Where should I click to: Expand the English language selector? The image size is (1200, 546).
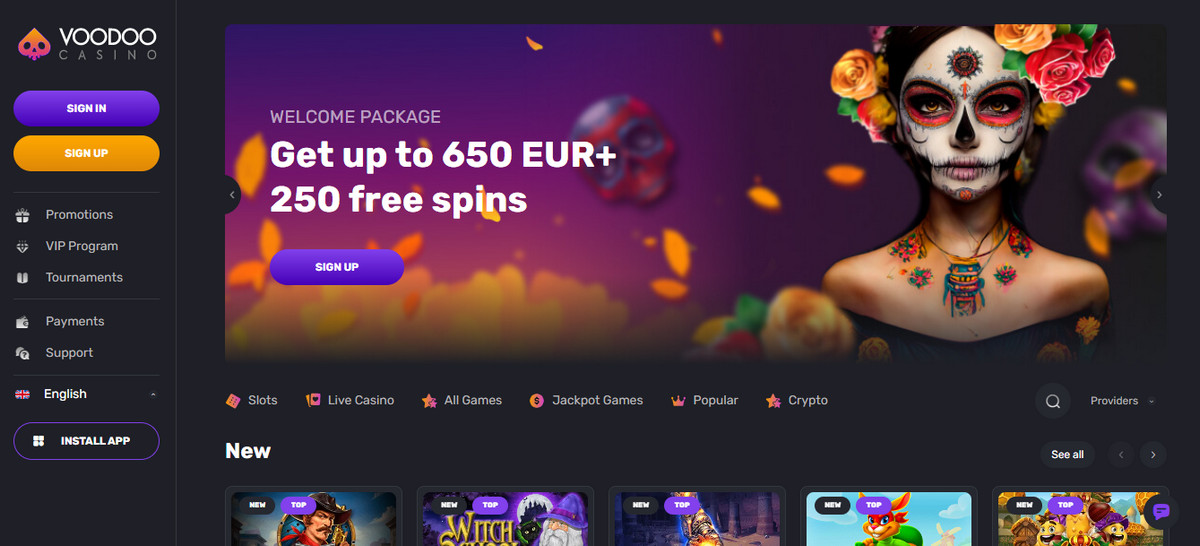[86, 394]
